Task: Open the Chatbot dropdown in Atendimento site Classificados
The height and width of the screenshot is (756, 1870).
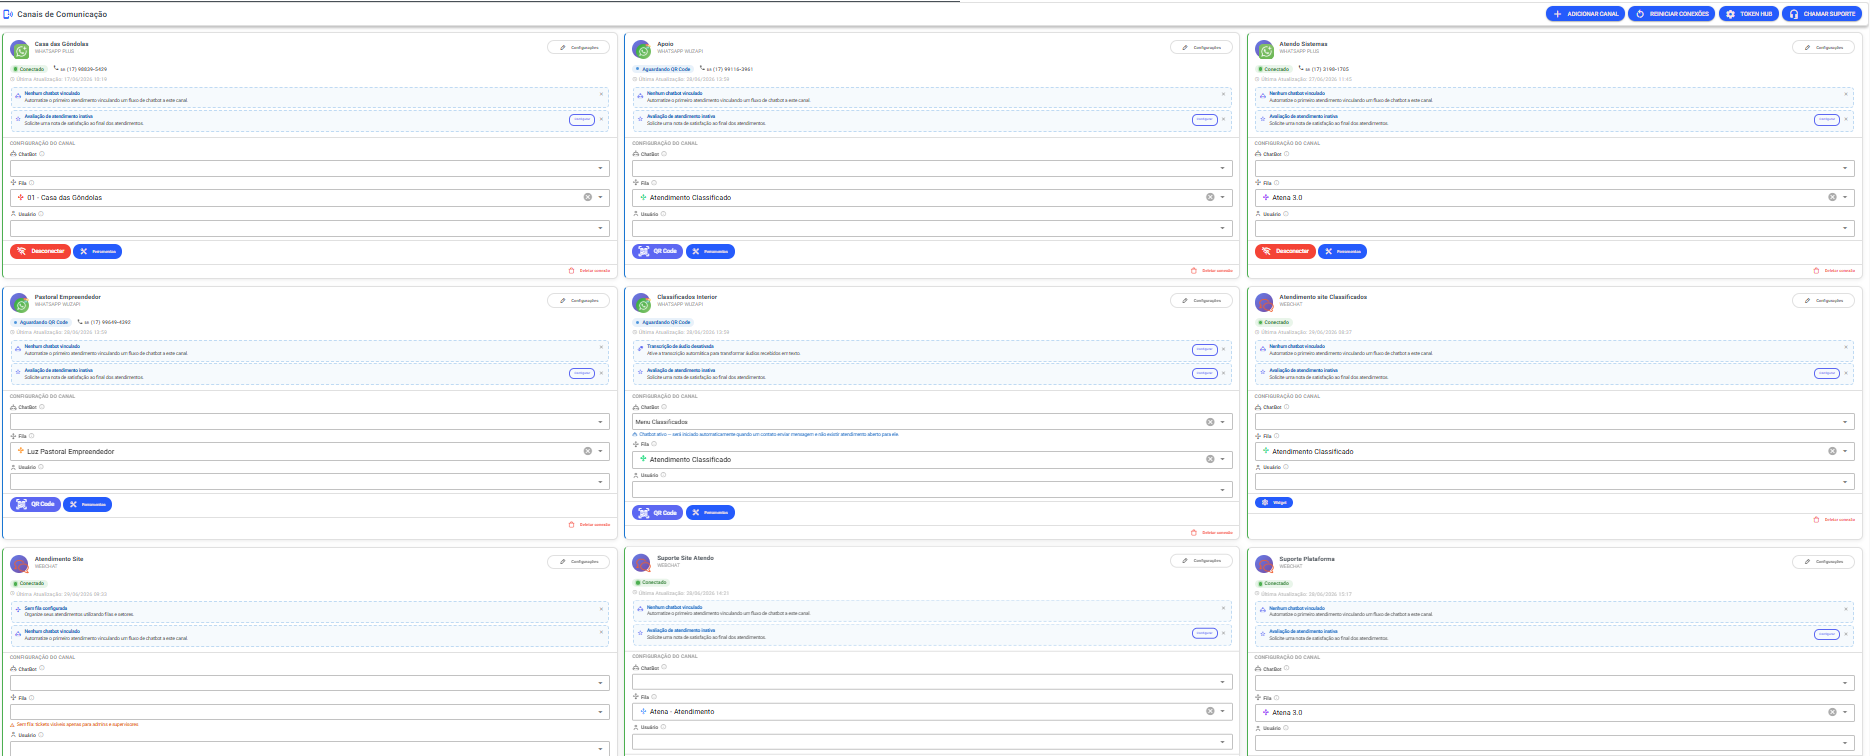Action: (1555, 422)
